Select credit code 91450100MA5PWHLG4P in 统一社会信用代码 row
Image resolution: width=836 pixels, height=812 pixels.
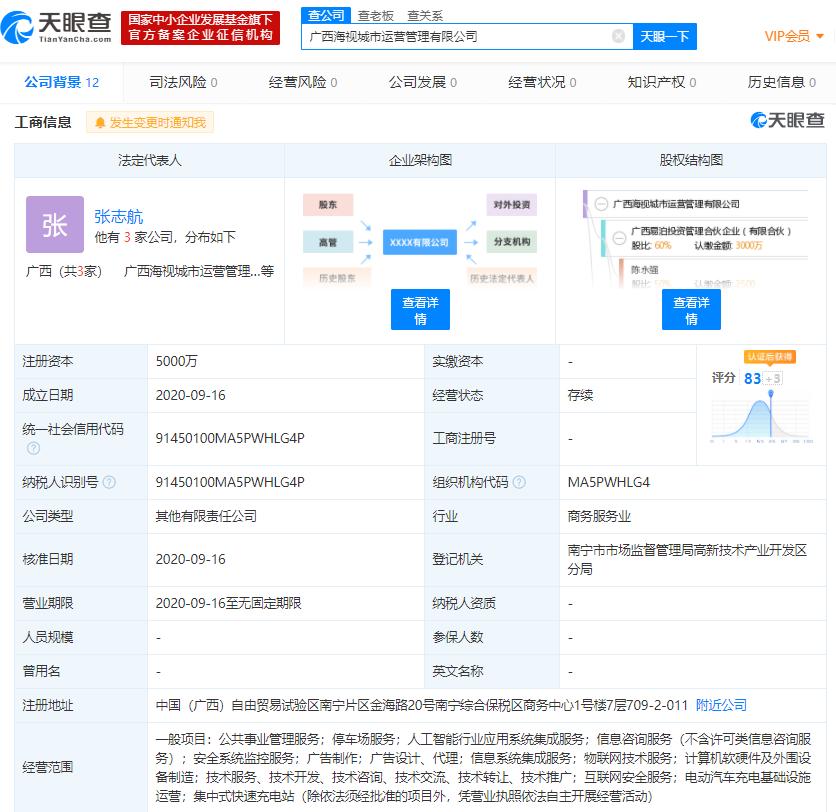230,438
